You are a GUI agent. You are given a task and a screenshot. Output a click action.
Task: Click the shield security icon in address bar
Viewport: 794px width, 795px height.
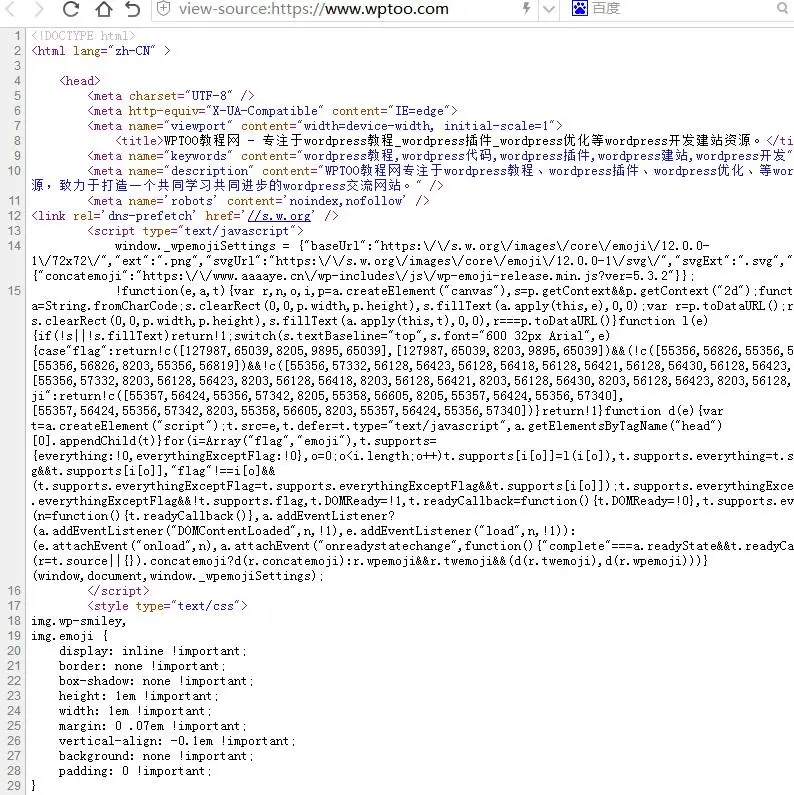pos(163,9)
